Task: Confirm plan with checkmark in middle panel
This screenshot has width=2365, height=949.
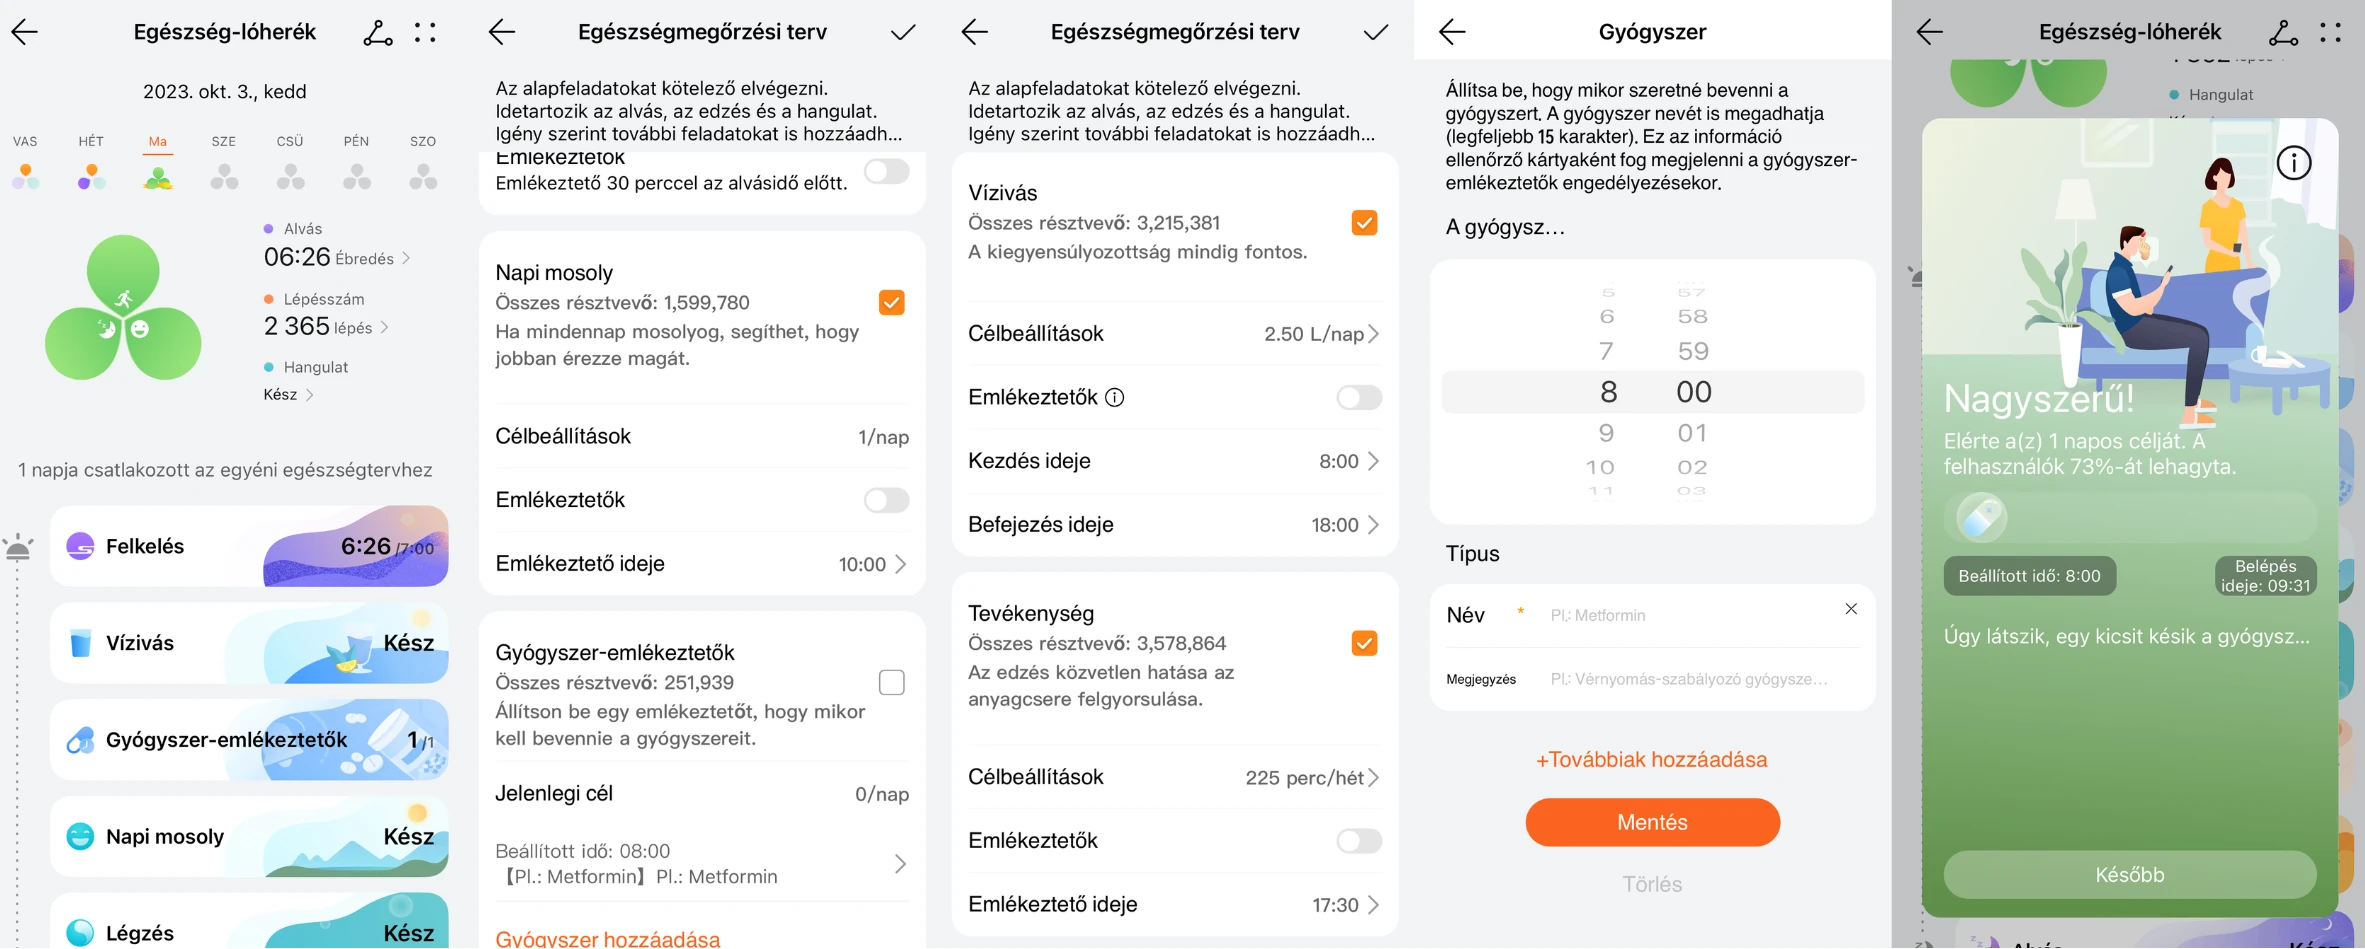Action: coord(1375,32)
